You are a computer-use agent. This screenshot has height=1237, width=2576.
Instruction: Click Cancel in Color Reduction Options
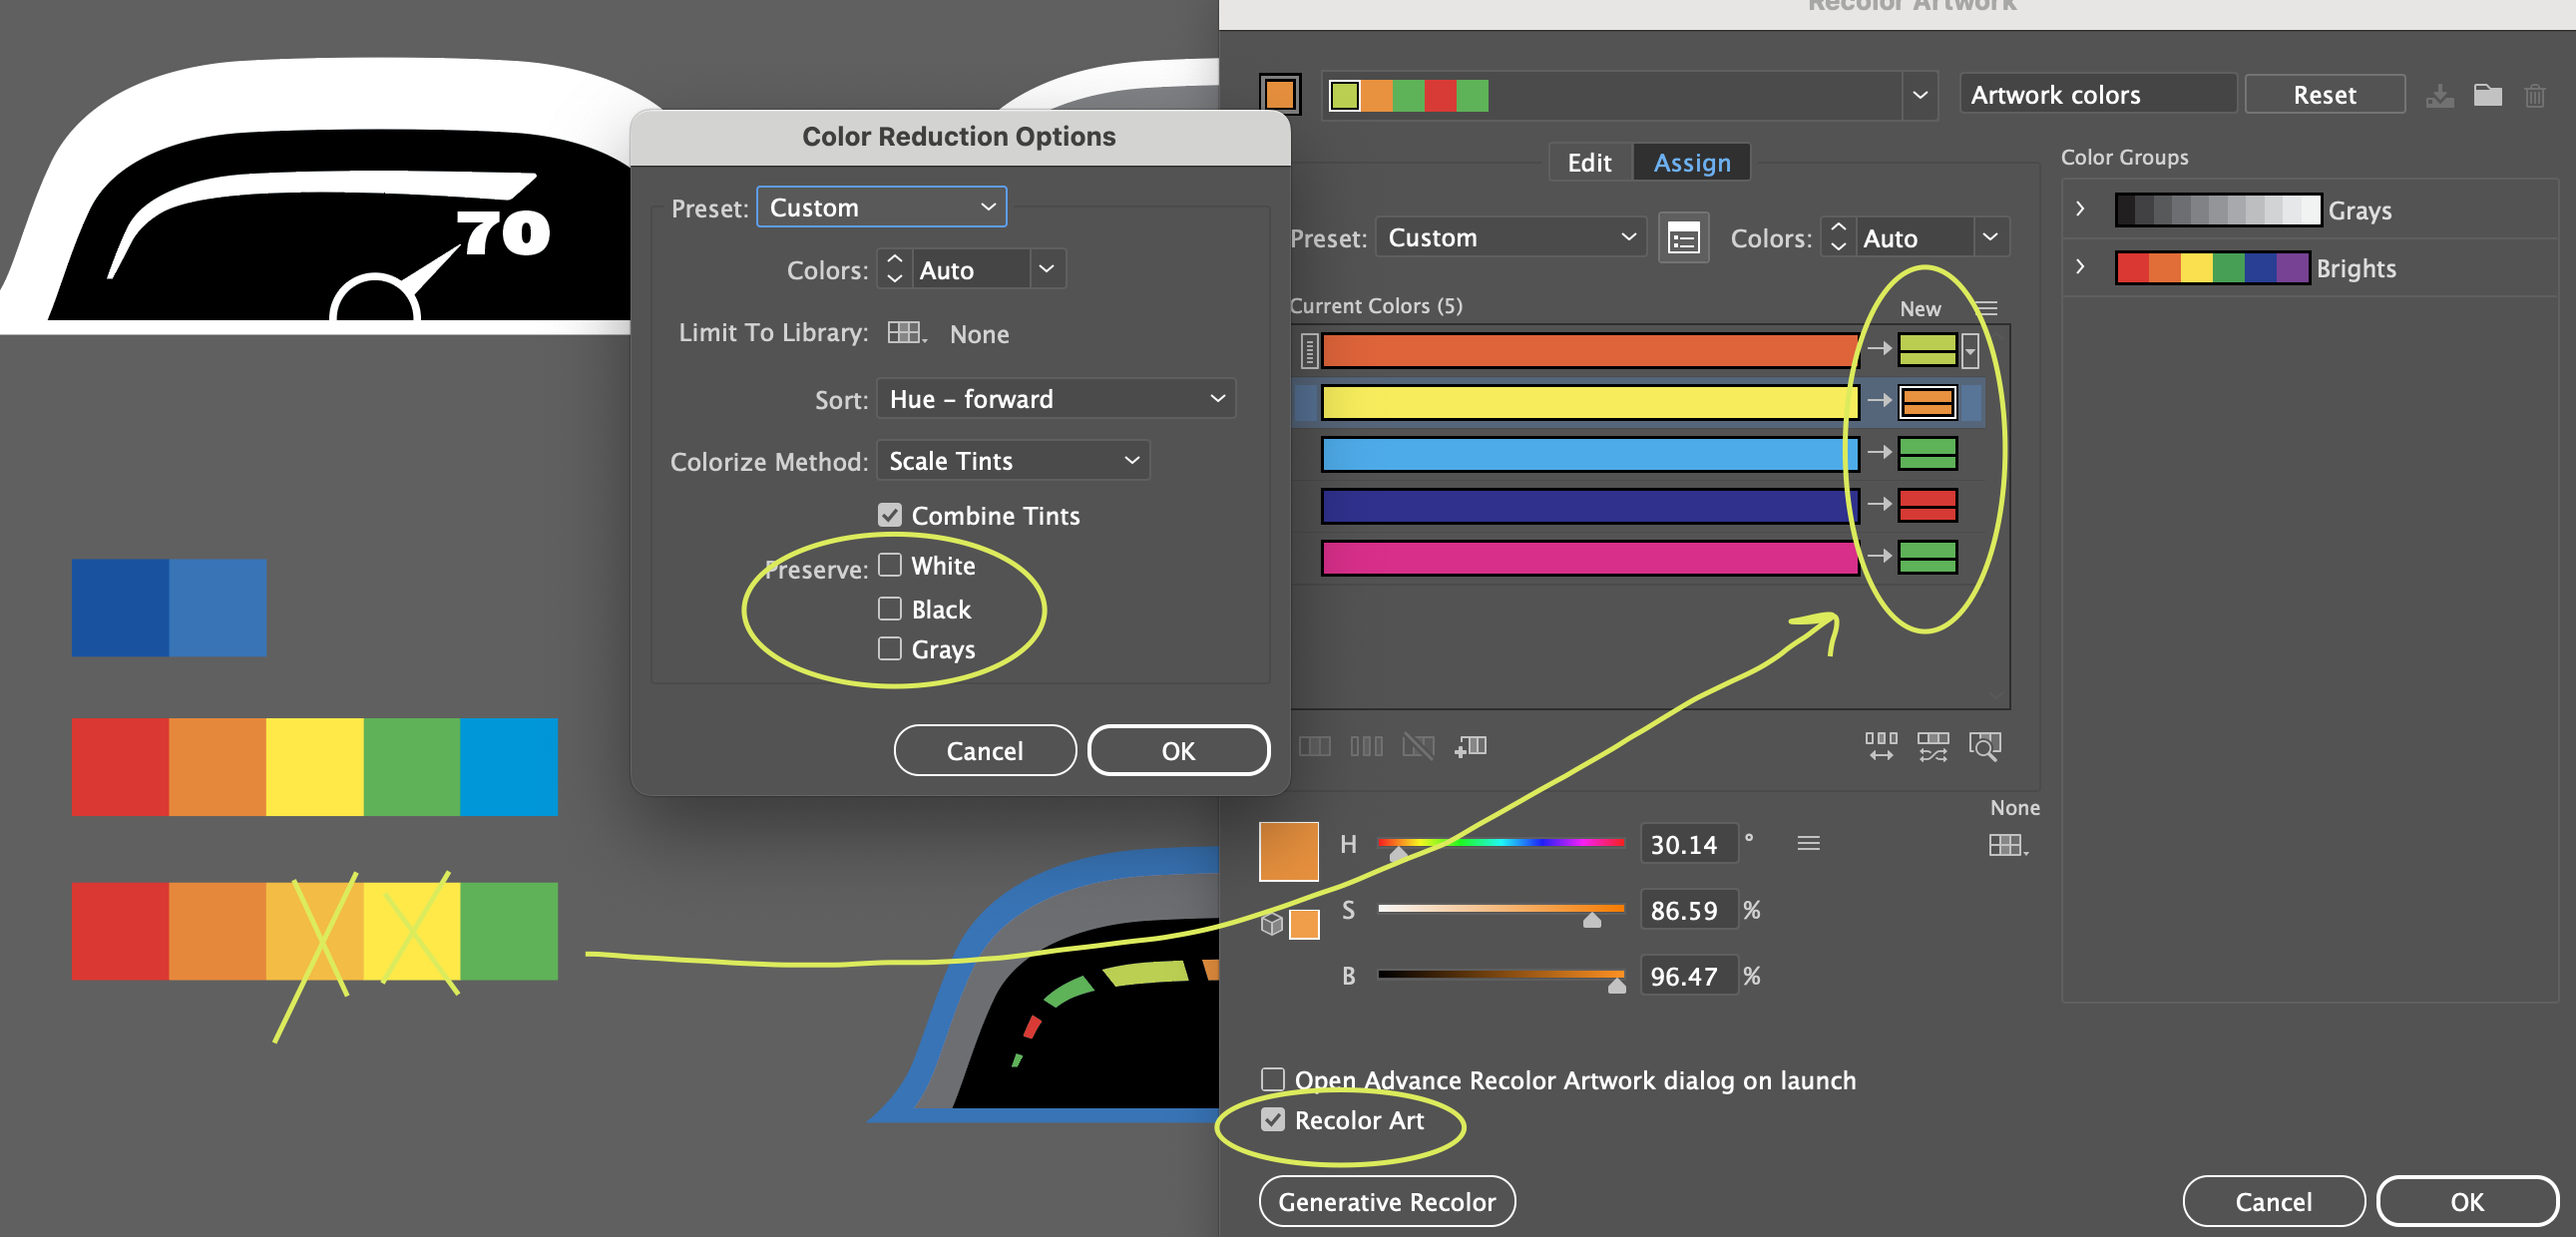(x=984, y=750)
